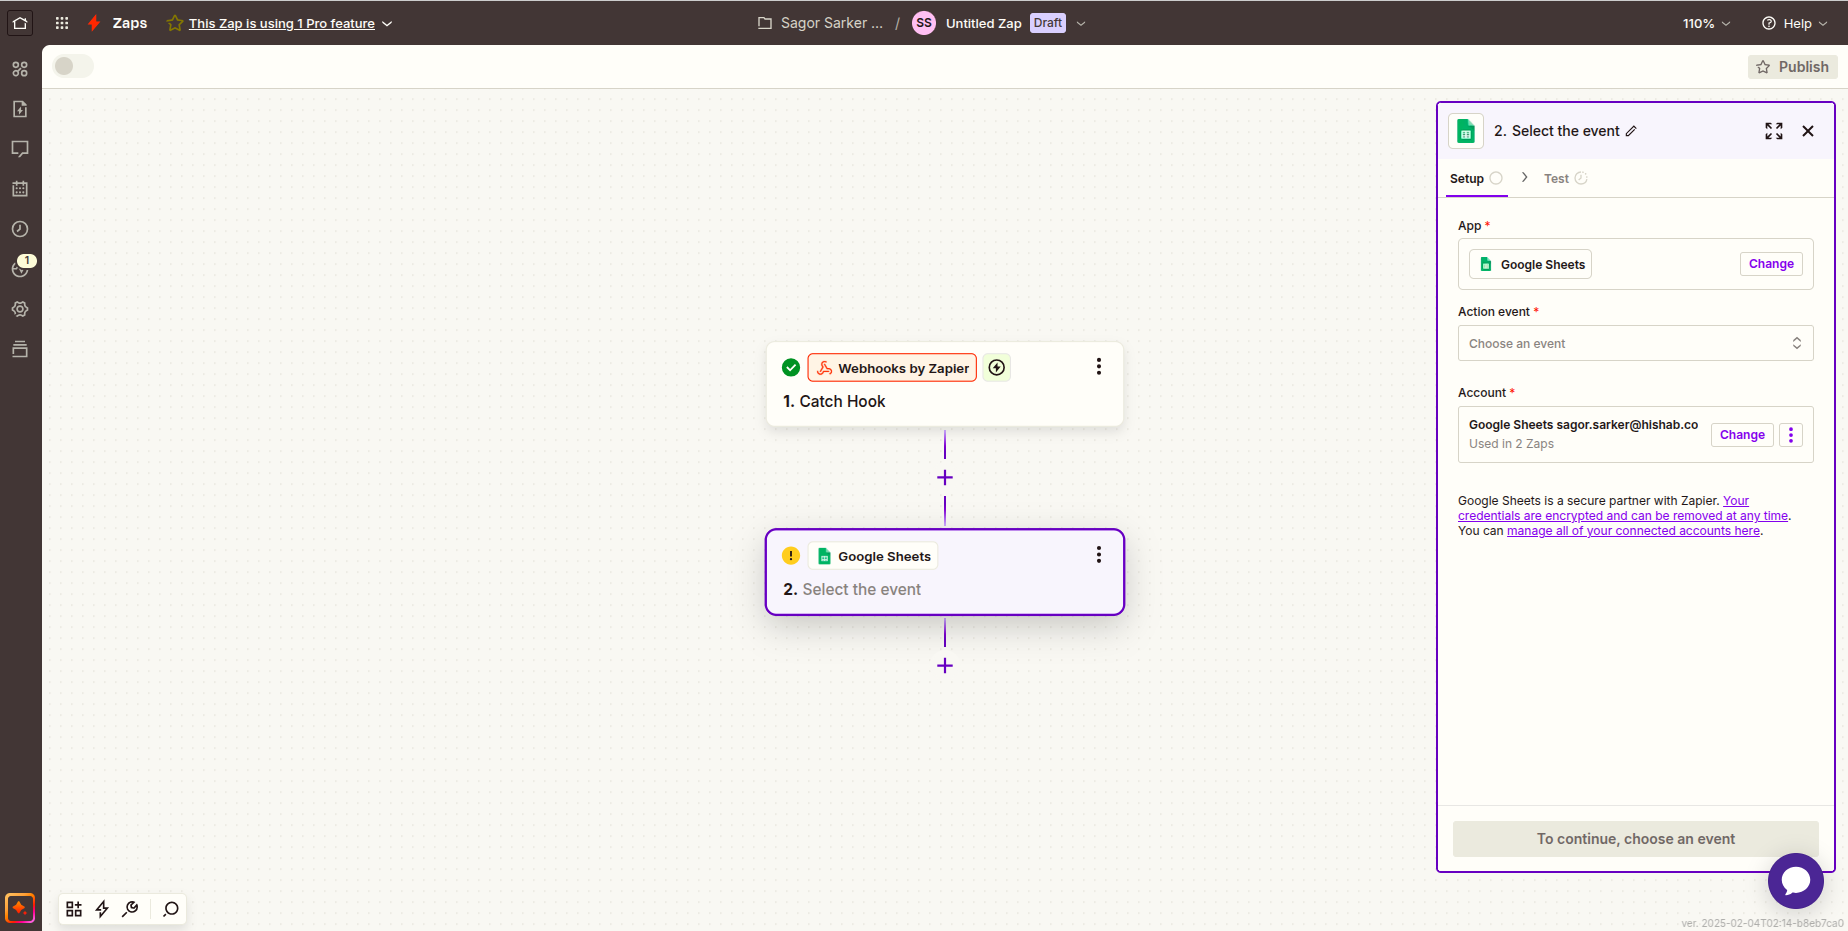Open the AI copilot sparkle icon
The image size is (1848, 931).
pyautogui.click(x=20, y=908)
